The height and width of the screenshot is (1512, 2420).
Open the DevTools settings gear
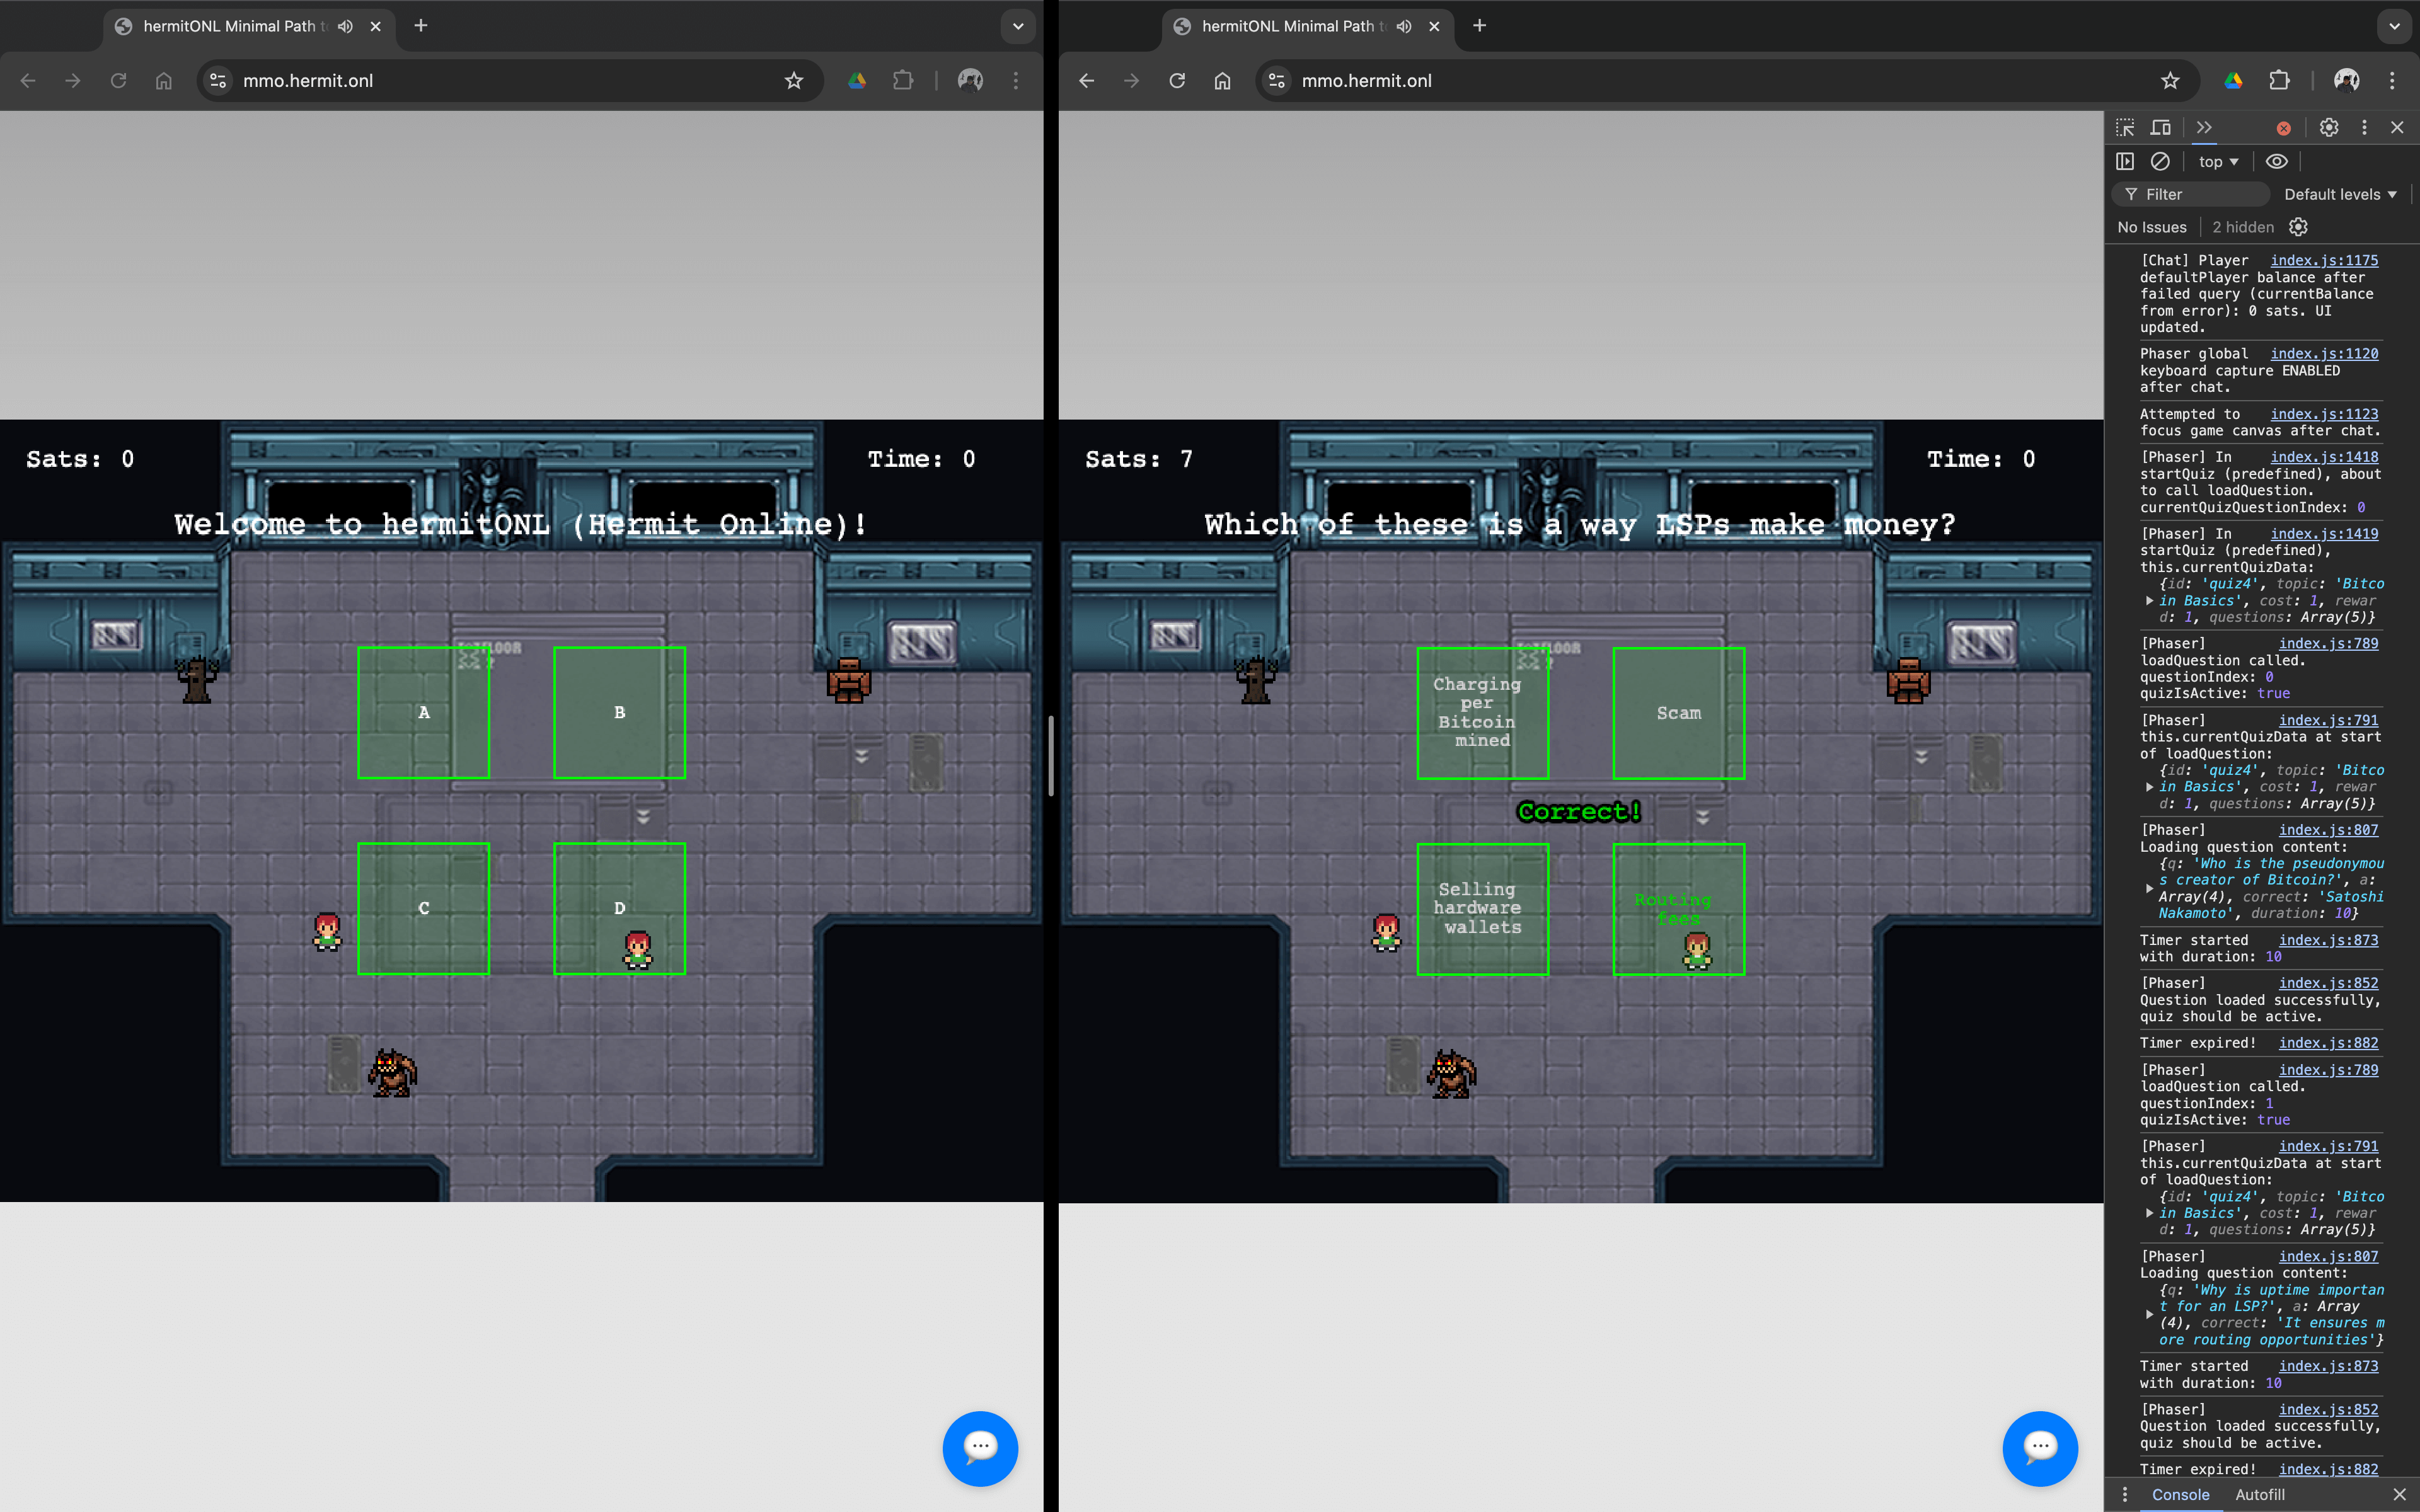2328,127
